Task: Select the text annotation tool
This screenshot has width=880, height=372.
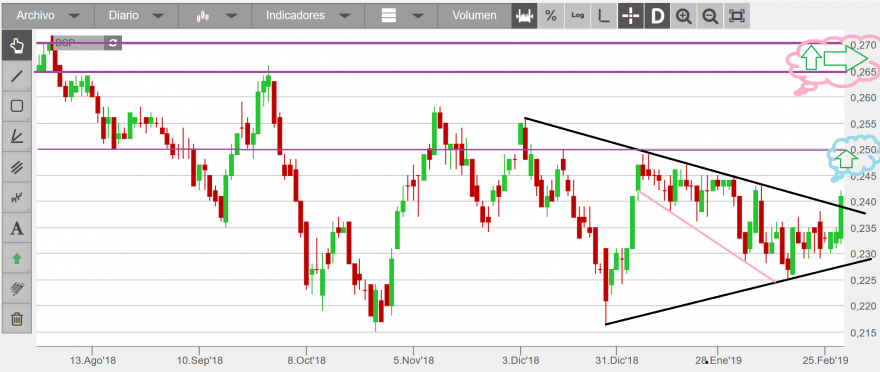Action: coord(17,228)
